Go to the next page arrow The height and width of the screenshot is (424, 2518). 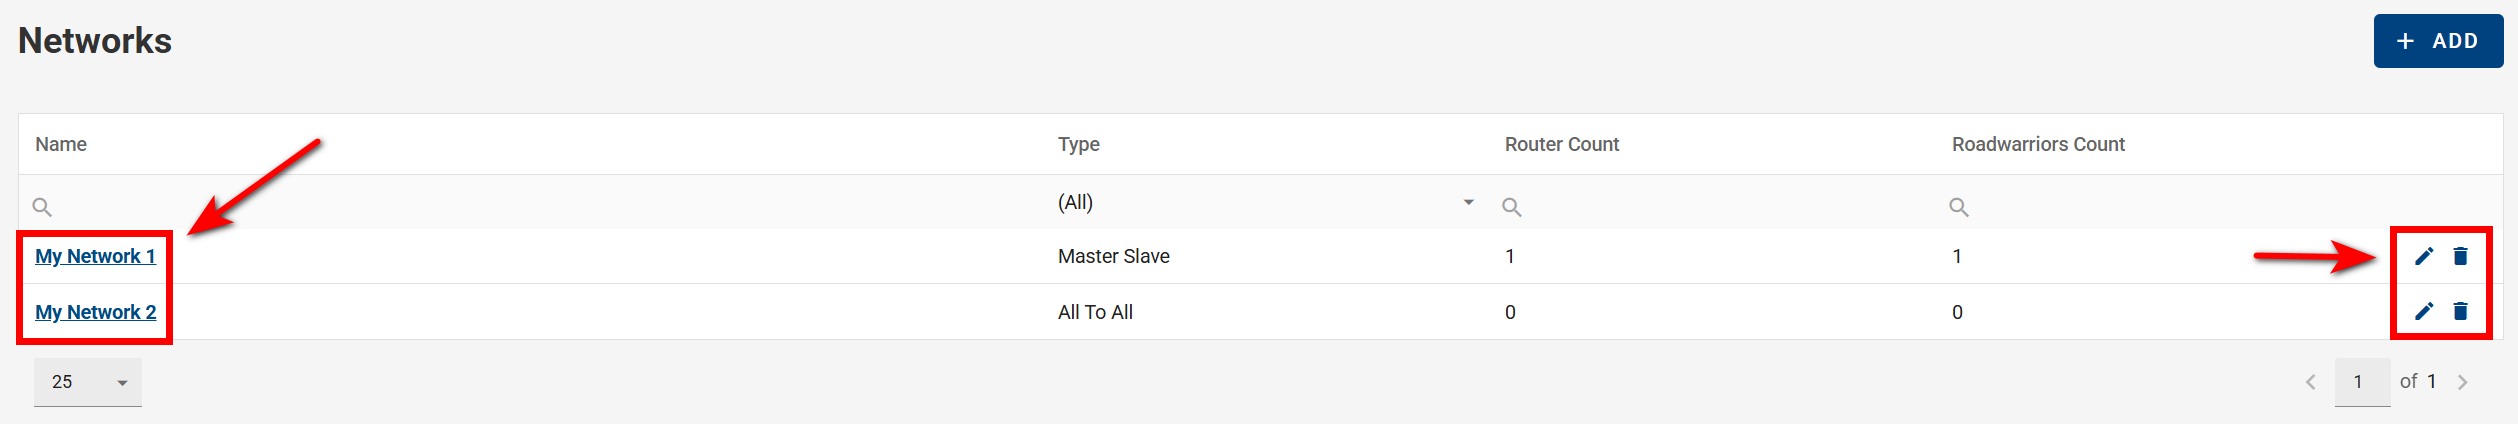point(2463,382)
